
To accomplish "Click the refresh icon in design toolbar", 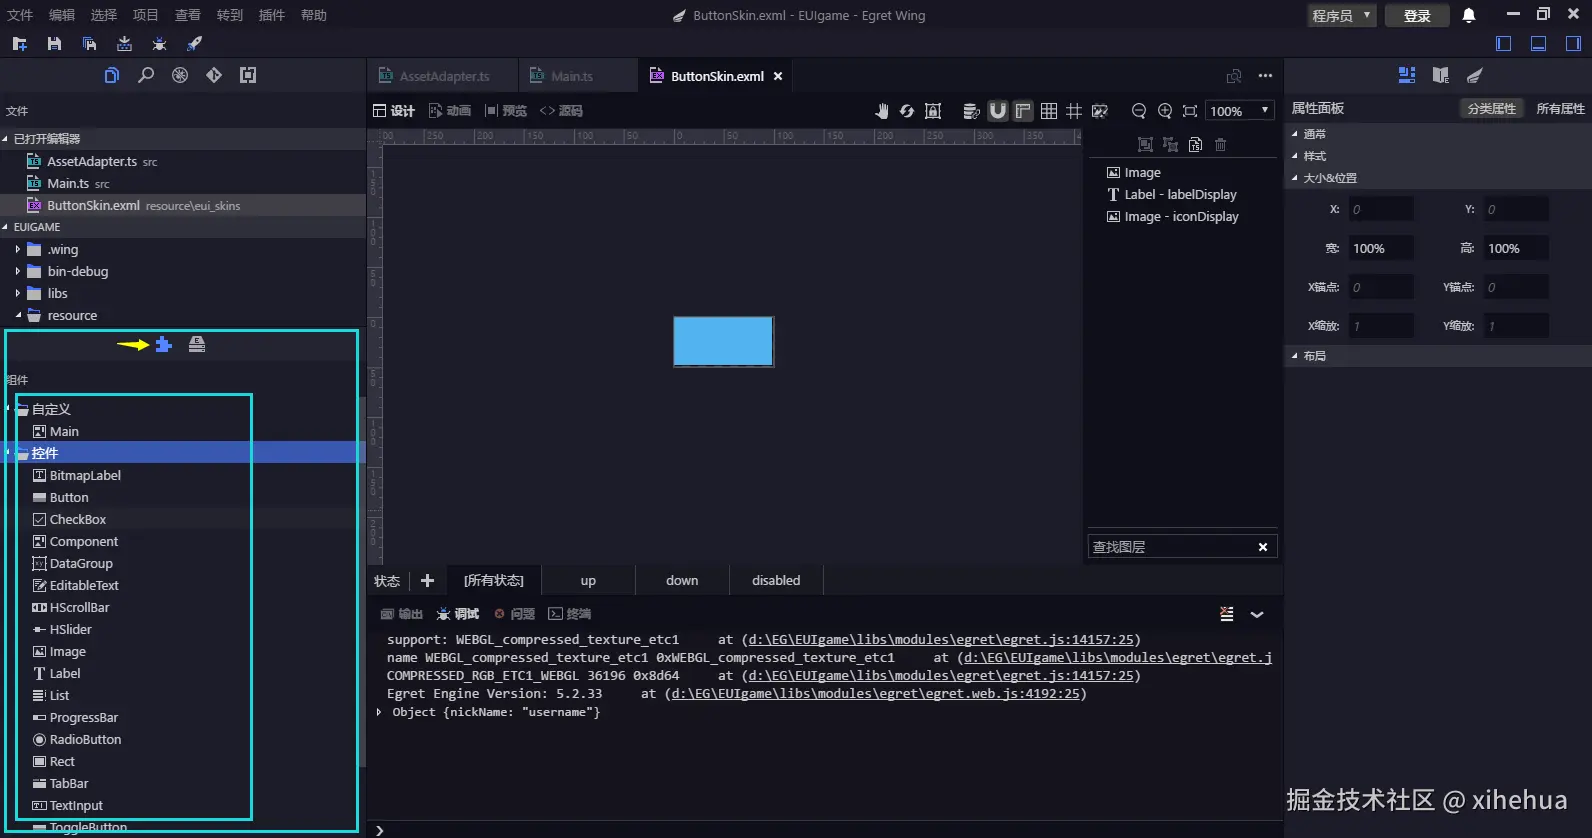I will 907,111.
